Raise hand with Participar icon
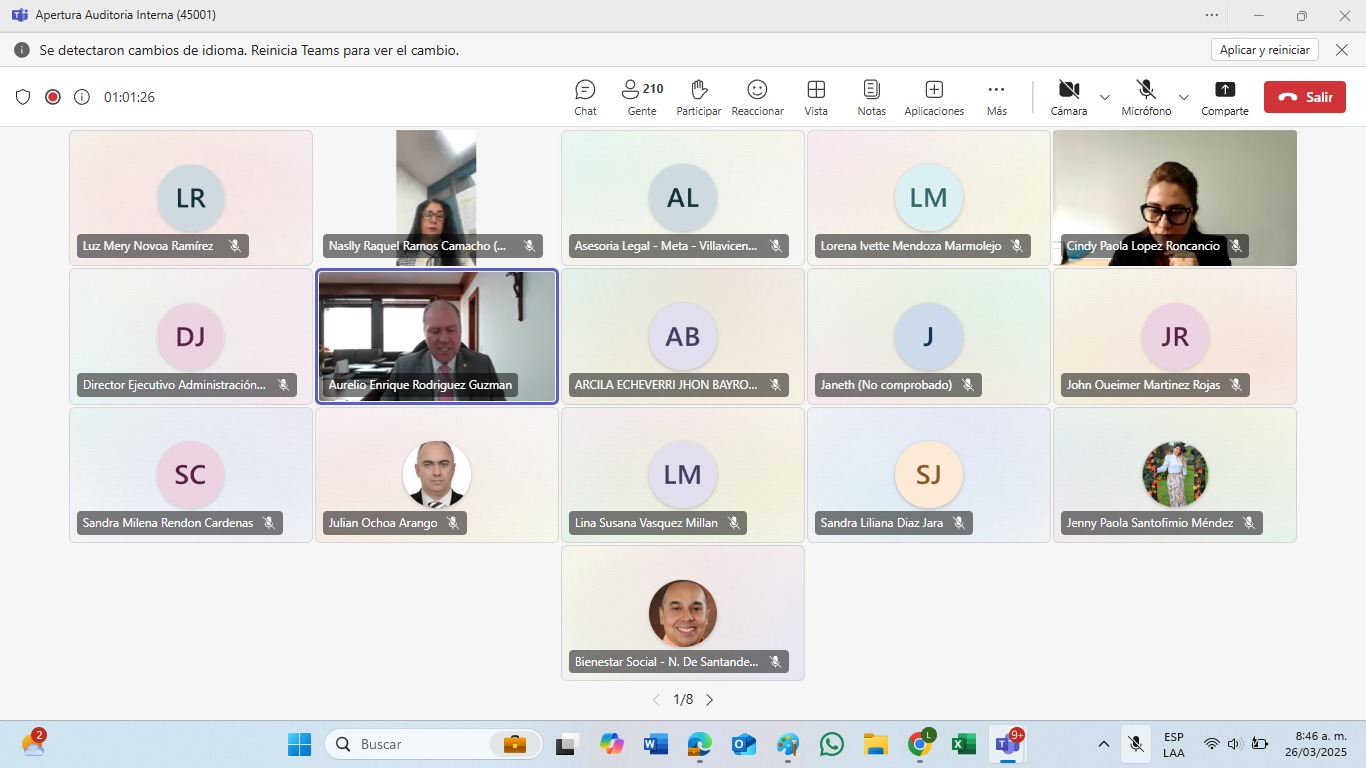 699,97
